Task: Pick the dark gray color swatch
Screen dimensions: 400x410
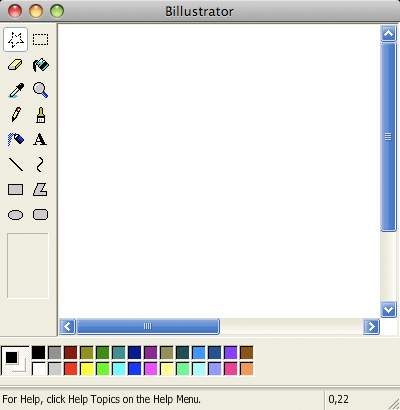Action: click(54, 353)
